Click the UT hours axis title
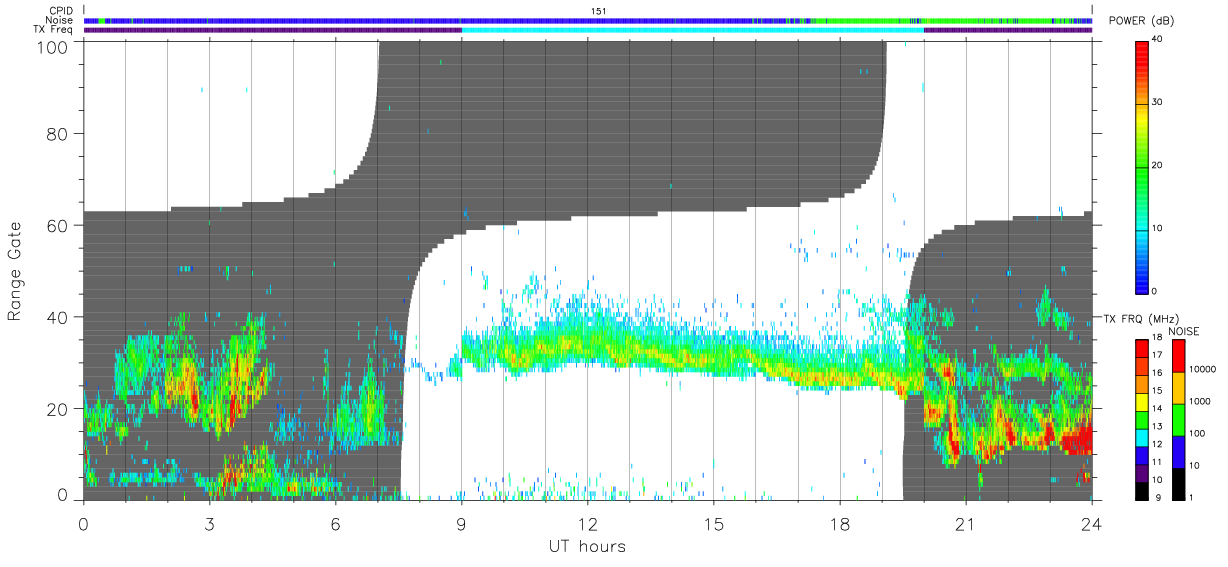1228x567 pixels. (587, 546)
